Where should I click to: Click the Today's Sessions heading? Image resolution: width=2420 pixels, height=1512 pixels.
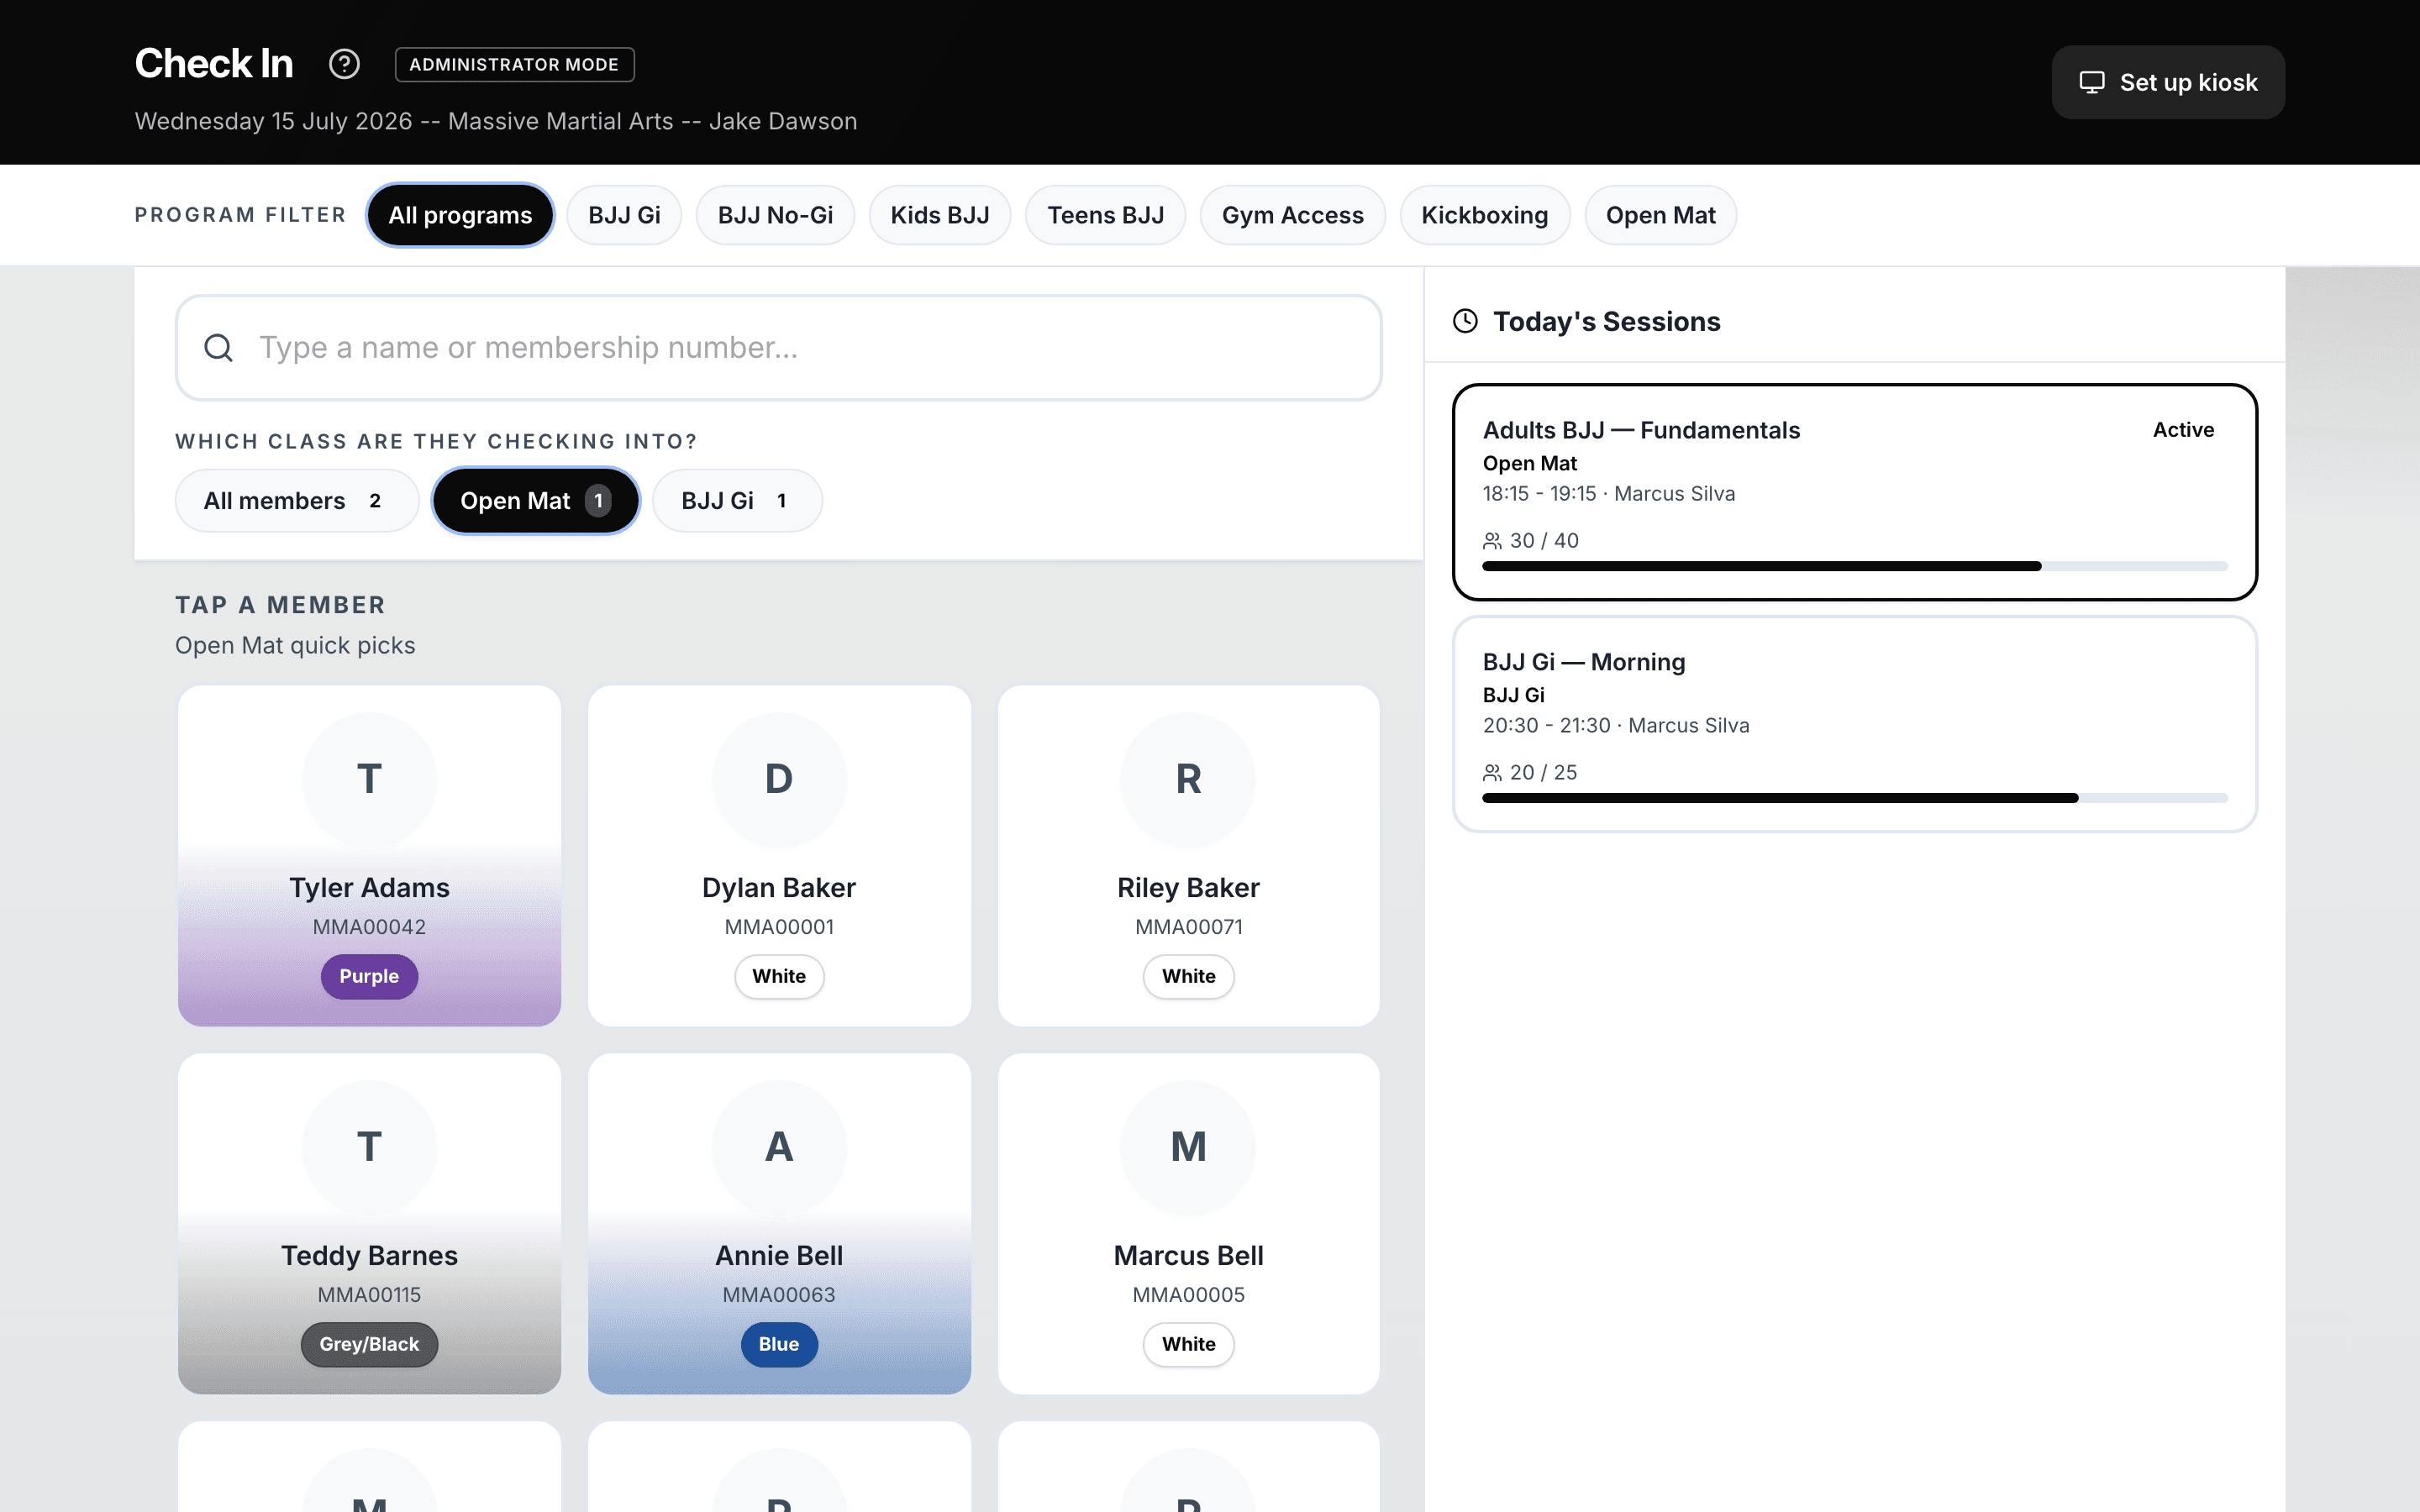point(1606,322)
